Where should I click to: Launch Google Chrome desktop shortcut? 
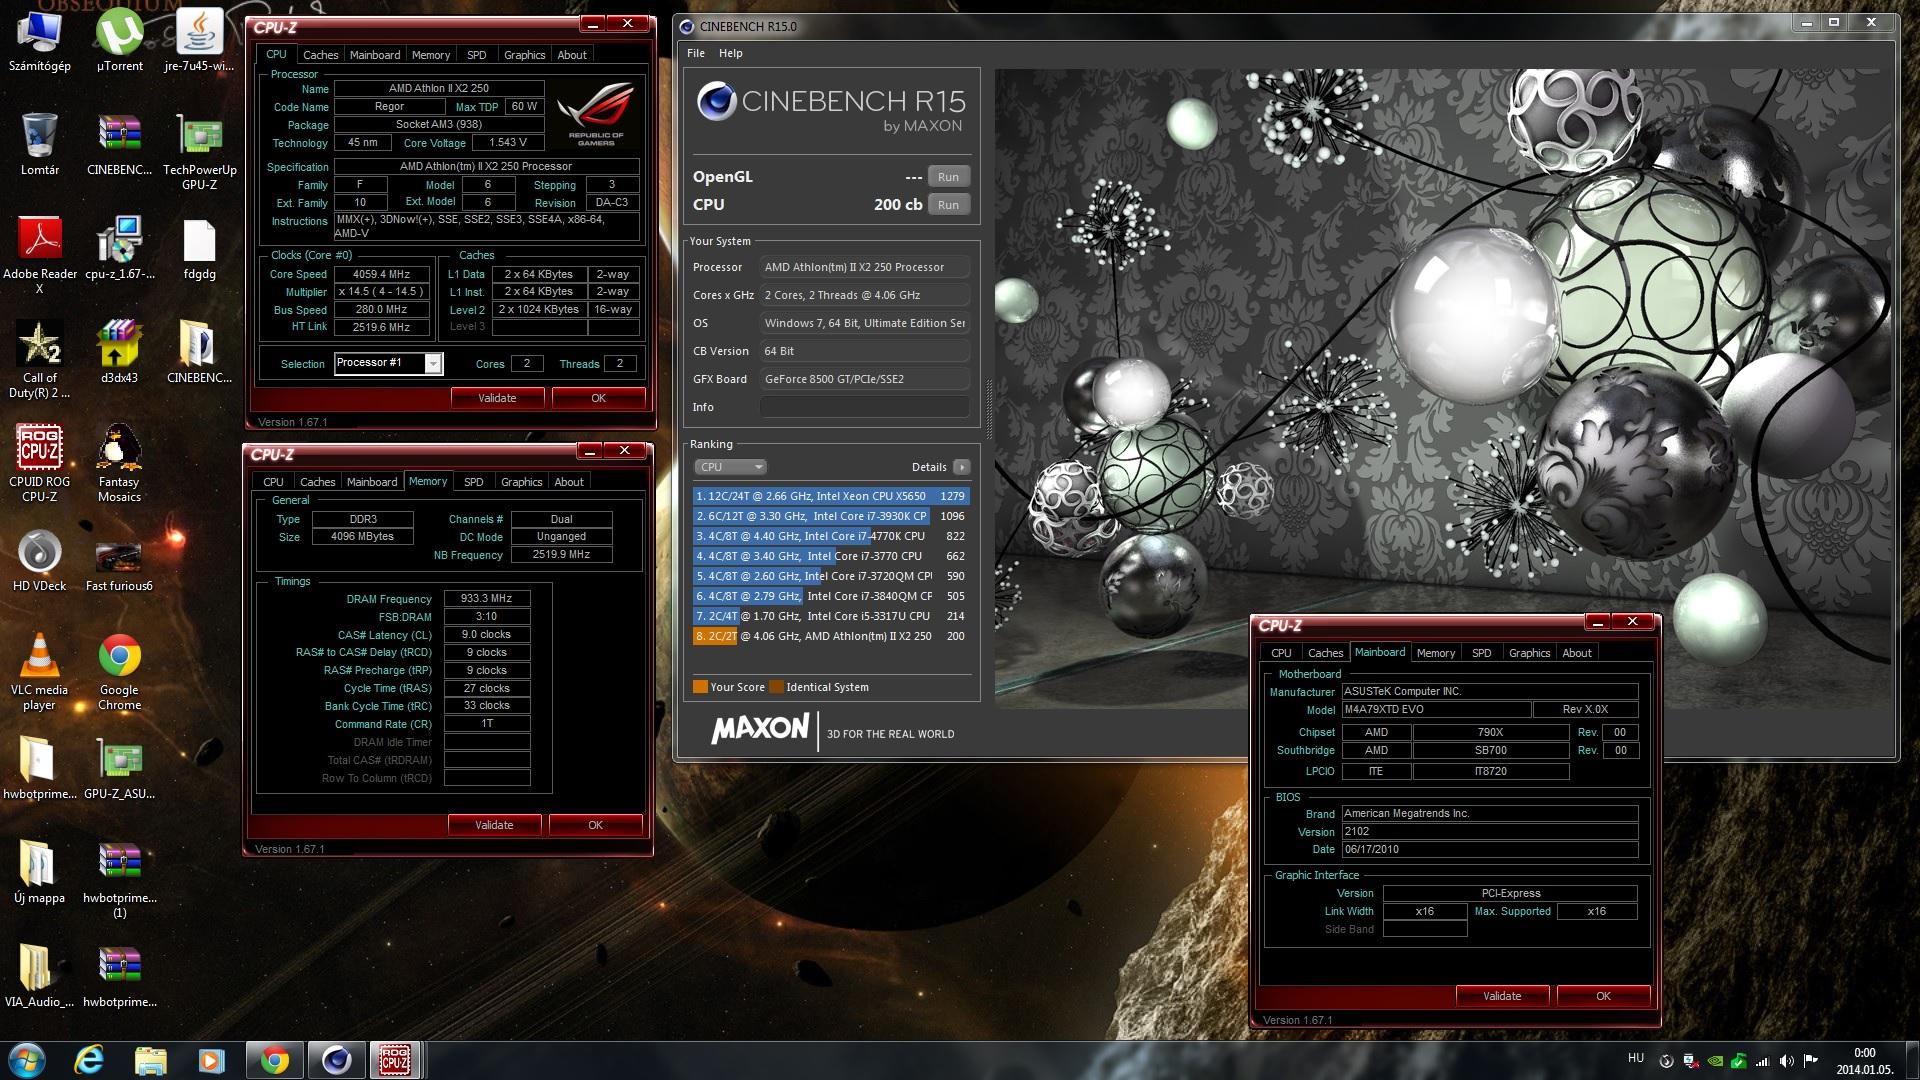click(119, 671)
